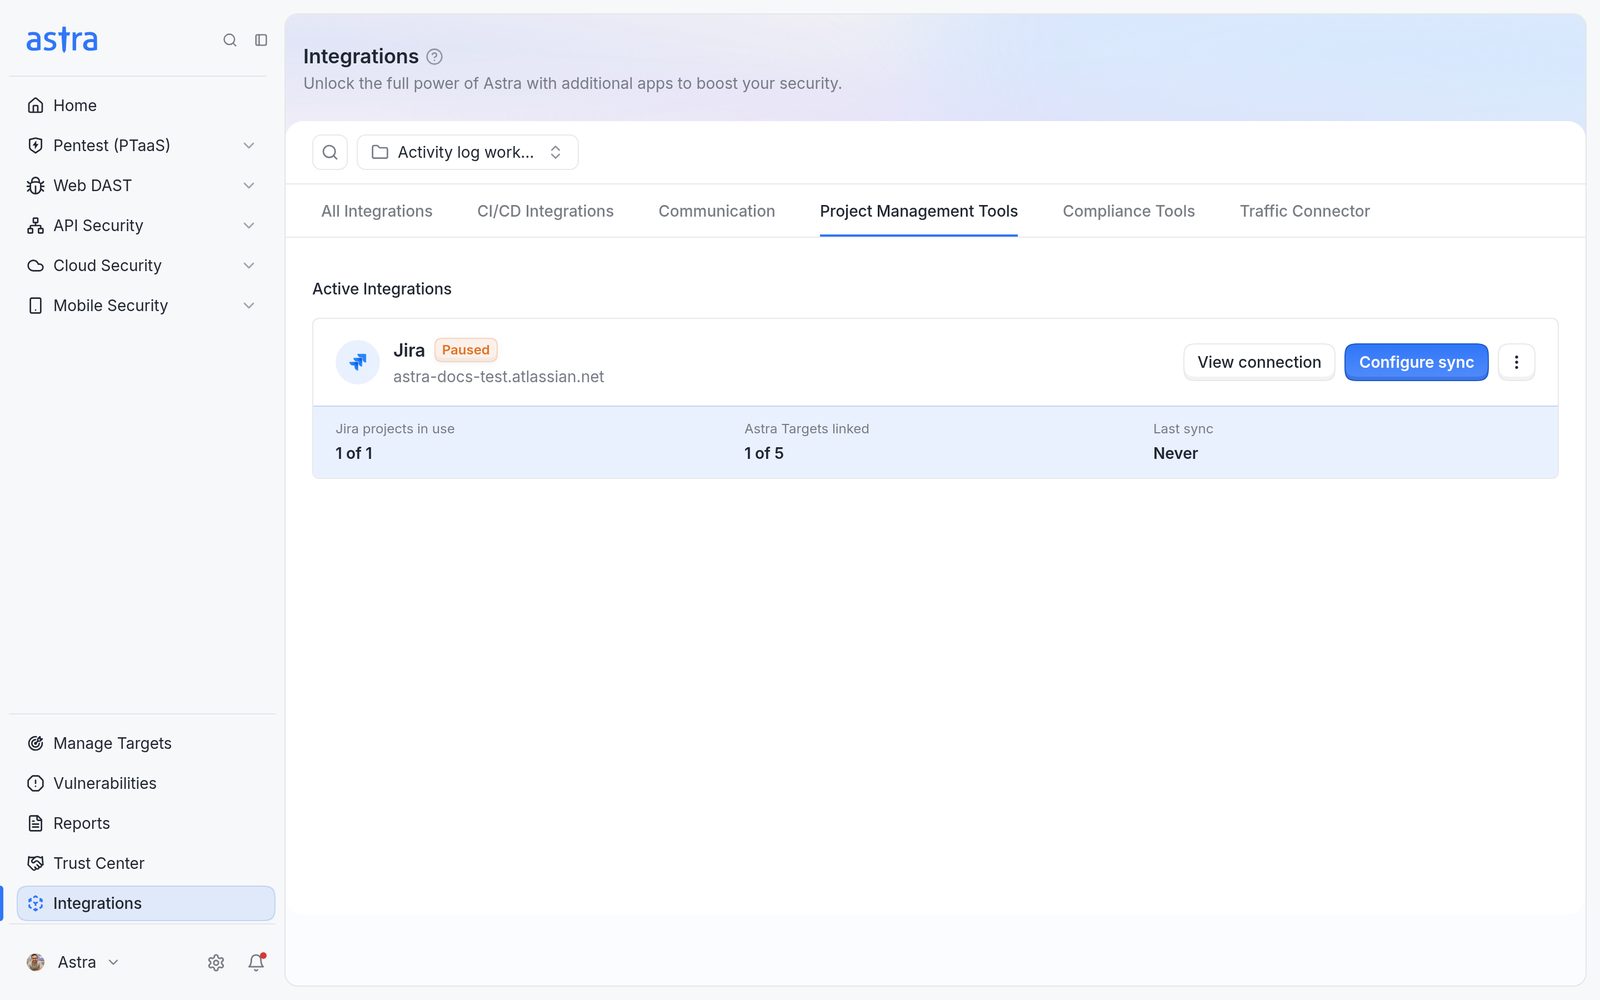Screen dimensions: 1600x1000
Task: Open the Integrations help question-mark icon
Action: pyautogui.click(x=434, y=57)
